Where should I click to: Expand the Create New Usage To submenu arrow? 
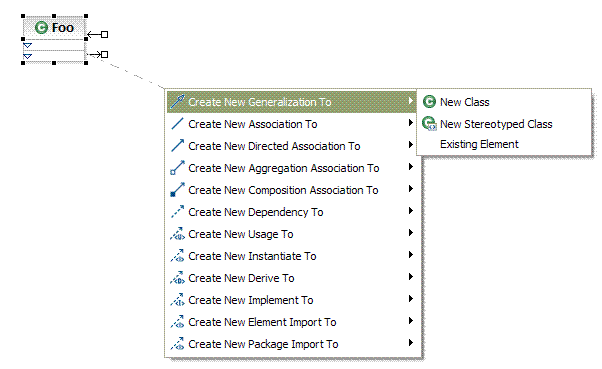411,233
